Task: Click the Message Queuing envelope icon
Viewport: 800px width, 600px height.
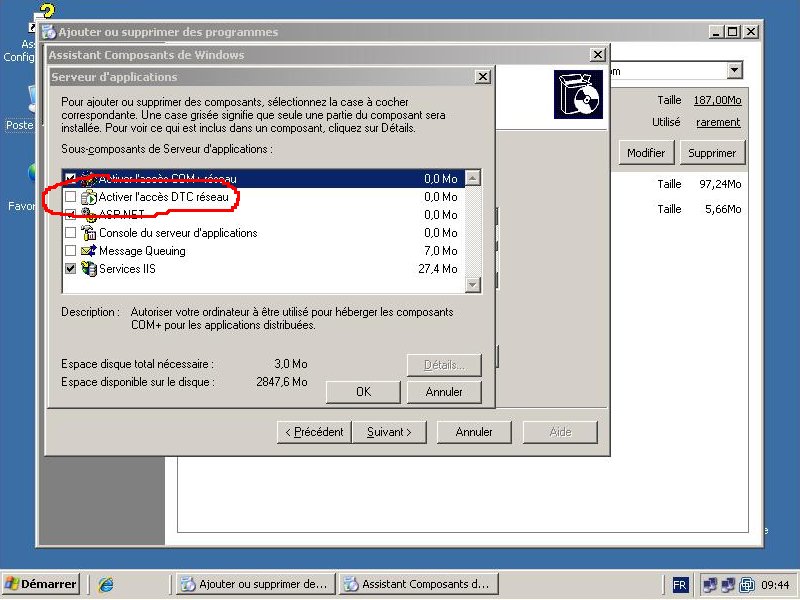Action: pos(88,251)
